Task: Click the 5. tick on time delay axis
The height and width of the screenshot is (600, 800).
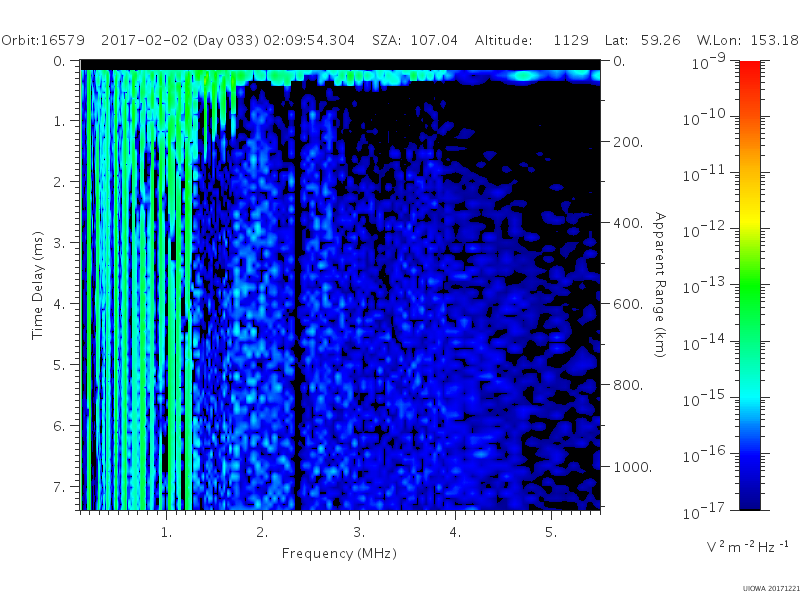Action: [x=60, y=365]
